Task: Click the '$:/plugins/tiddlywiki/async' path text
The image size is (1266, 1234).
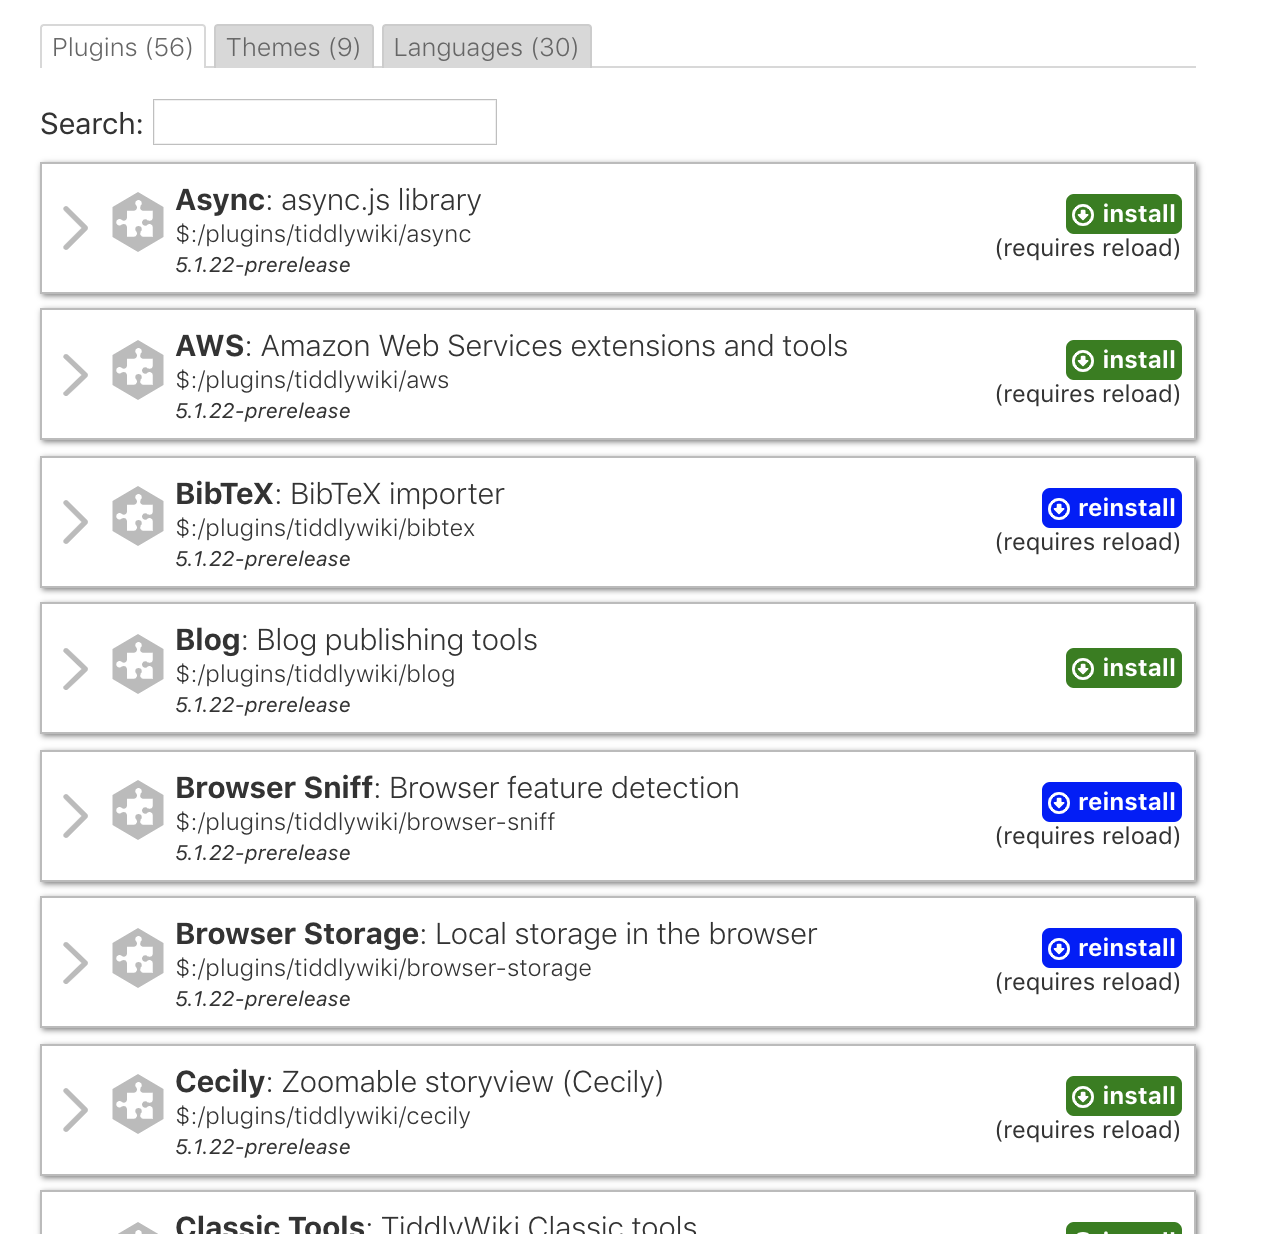Action: (x=324, y=234)
